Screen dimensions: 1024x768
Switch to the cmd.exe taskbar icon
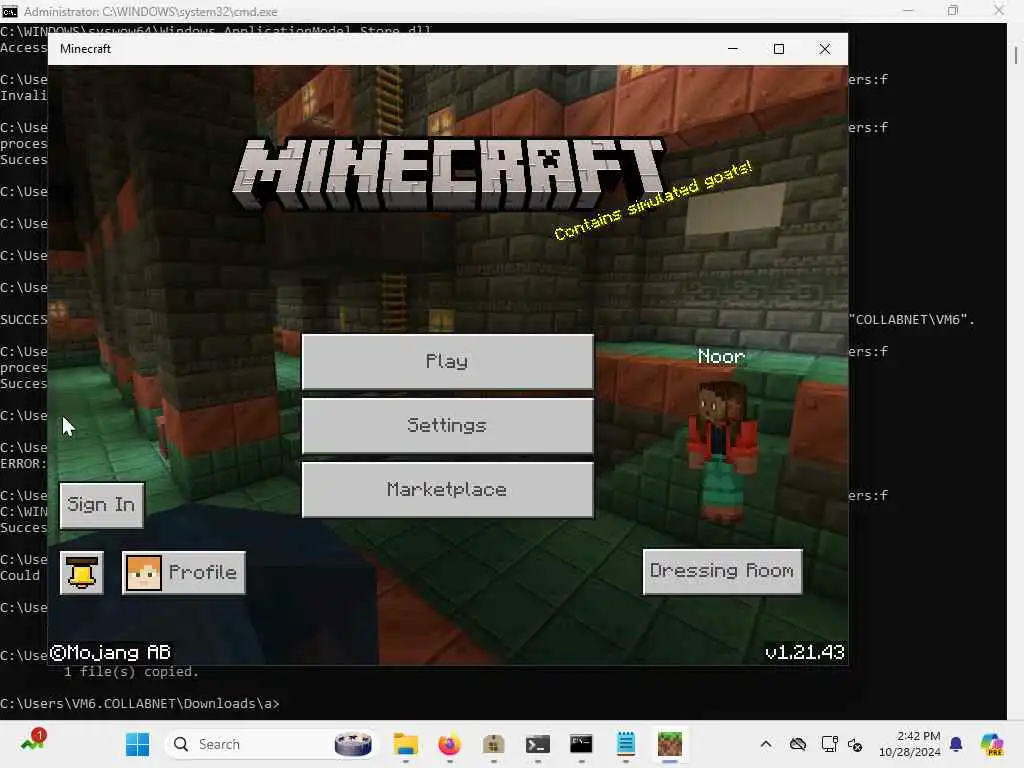(x=581, y=744)
